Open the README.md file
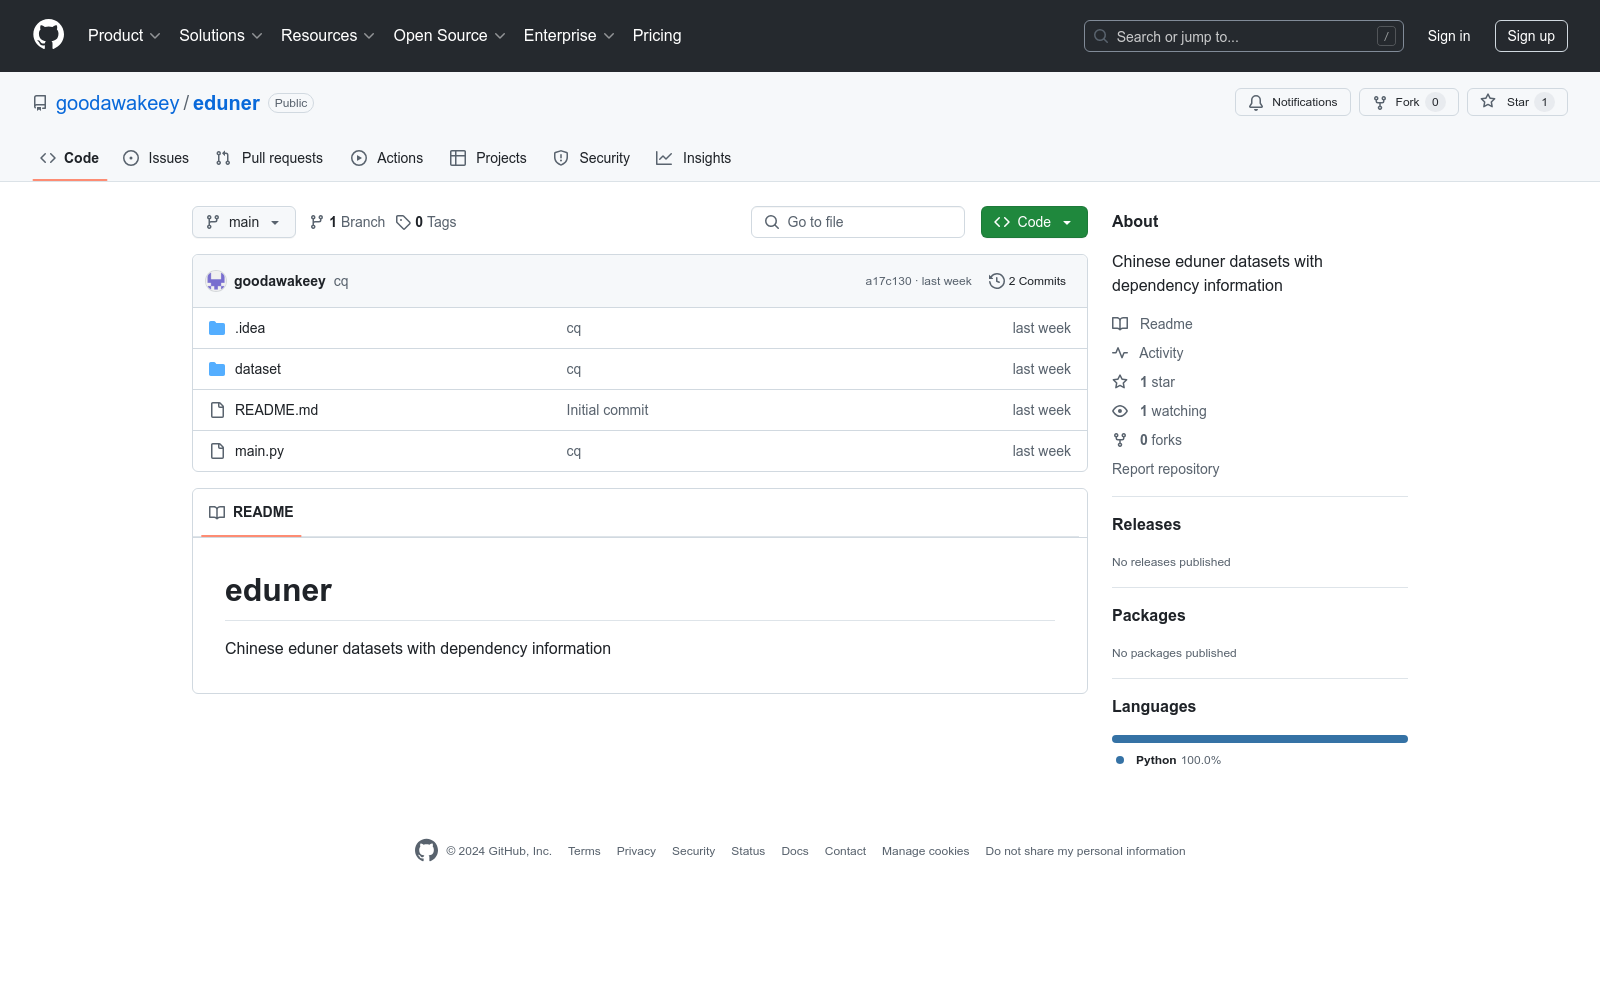 coord(276,410)
